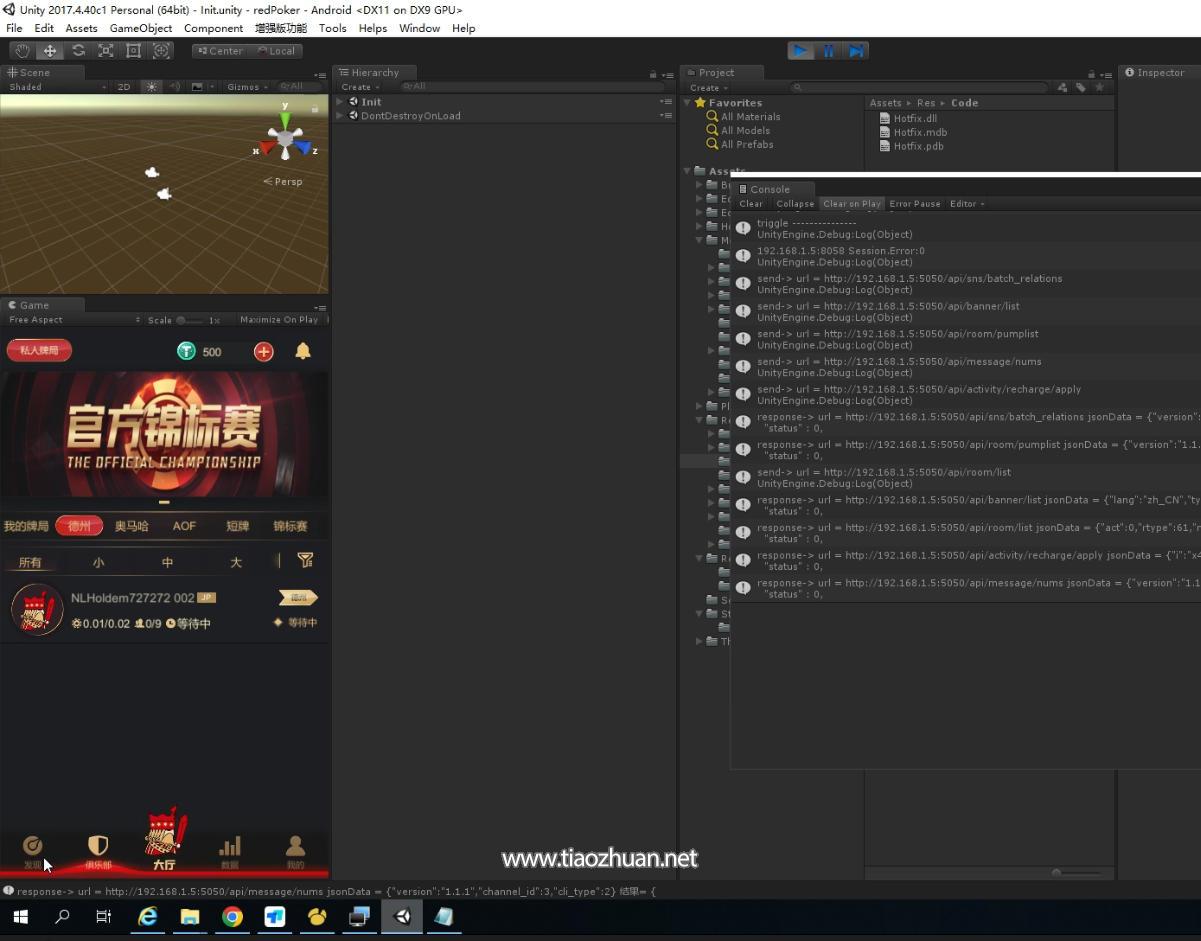Click the filter icon in room list
This screenshot has height=941, width=1201.
coord(306,561)
